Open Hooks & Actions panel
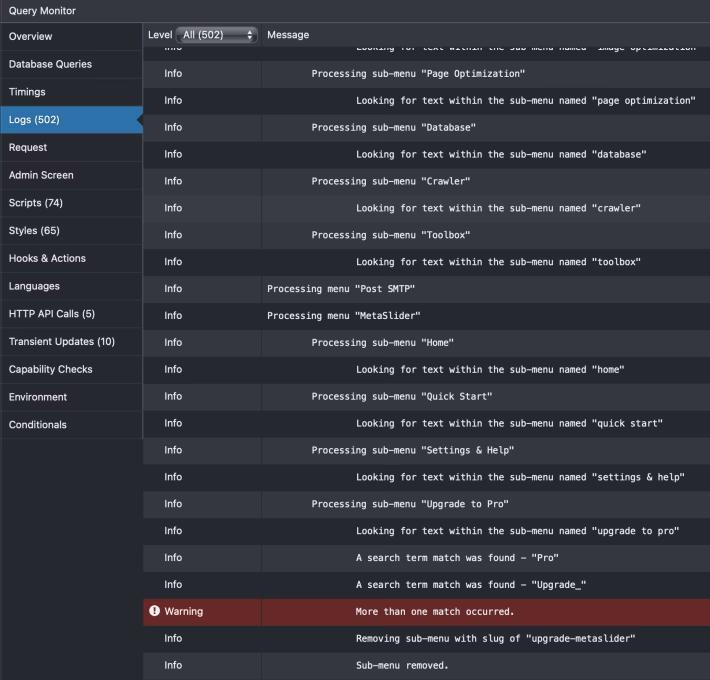 tap(47, 258)
